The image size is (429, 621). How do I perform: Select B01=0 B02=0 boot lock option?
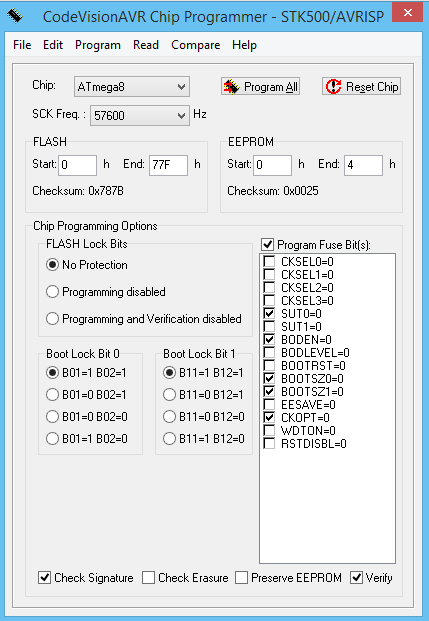[x=52, y=417]
